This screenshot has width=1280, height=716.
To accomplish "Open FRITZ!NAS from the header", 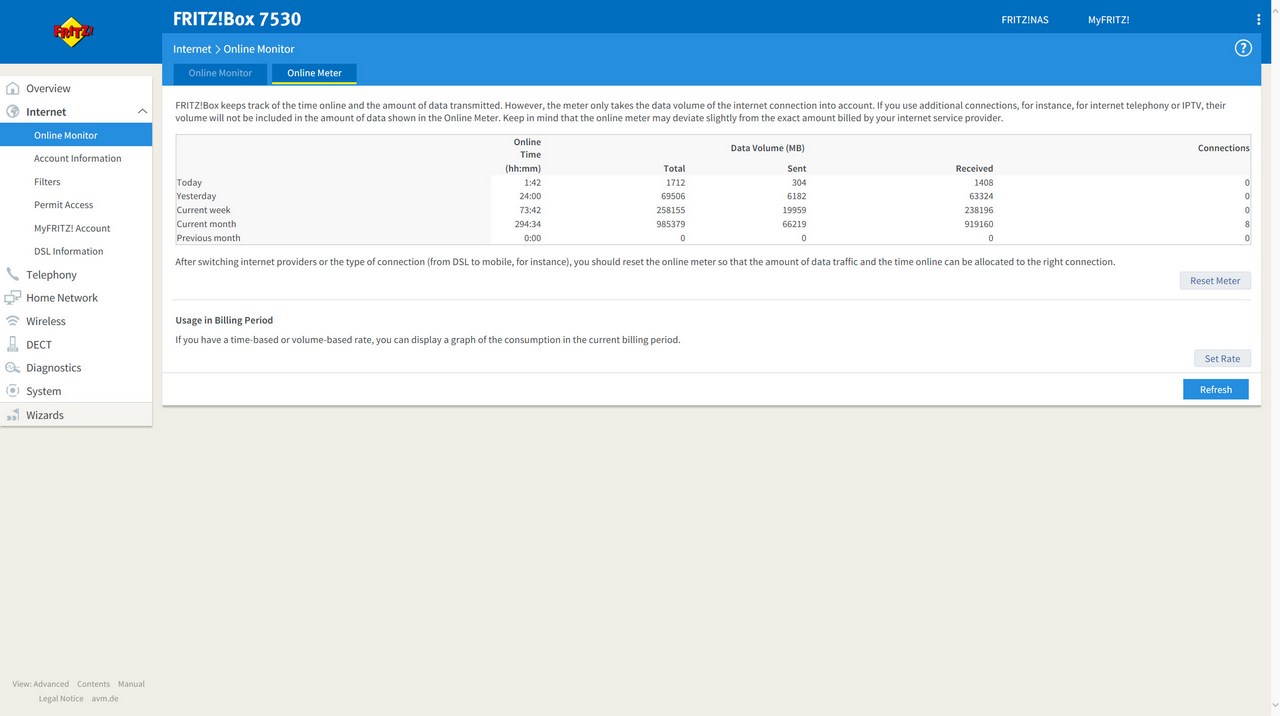I will pos(1025,20).
